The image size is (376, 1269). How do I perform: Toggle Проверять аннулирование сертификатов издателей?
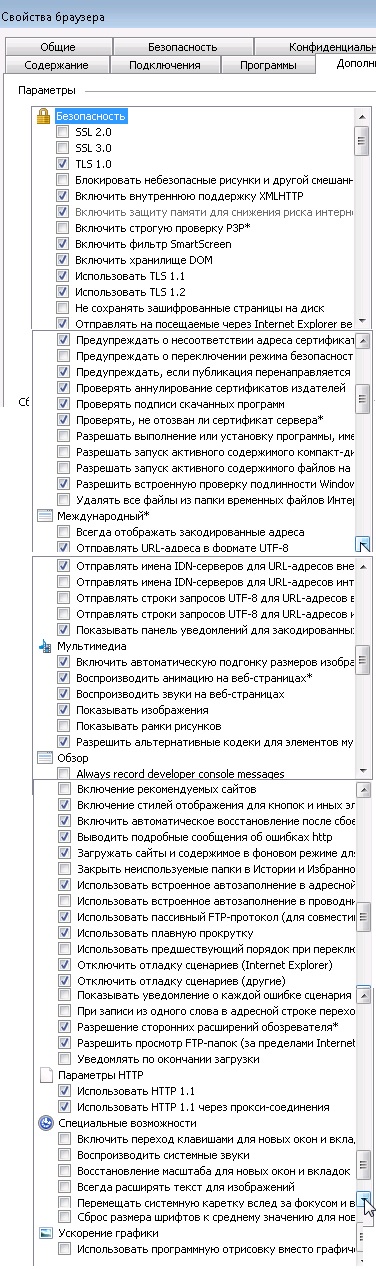coord(64,388)
